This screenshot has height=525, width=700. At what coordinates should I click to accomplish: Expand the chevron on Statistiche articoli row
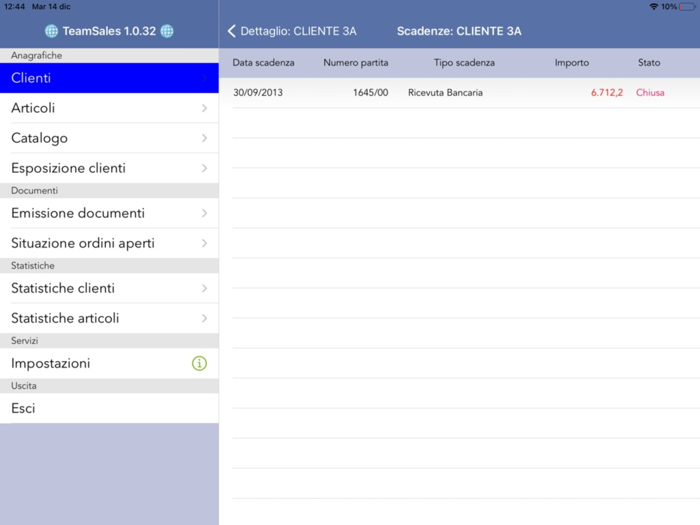[204, 318]
